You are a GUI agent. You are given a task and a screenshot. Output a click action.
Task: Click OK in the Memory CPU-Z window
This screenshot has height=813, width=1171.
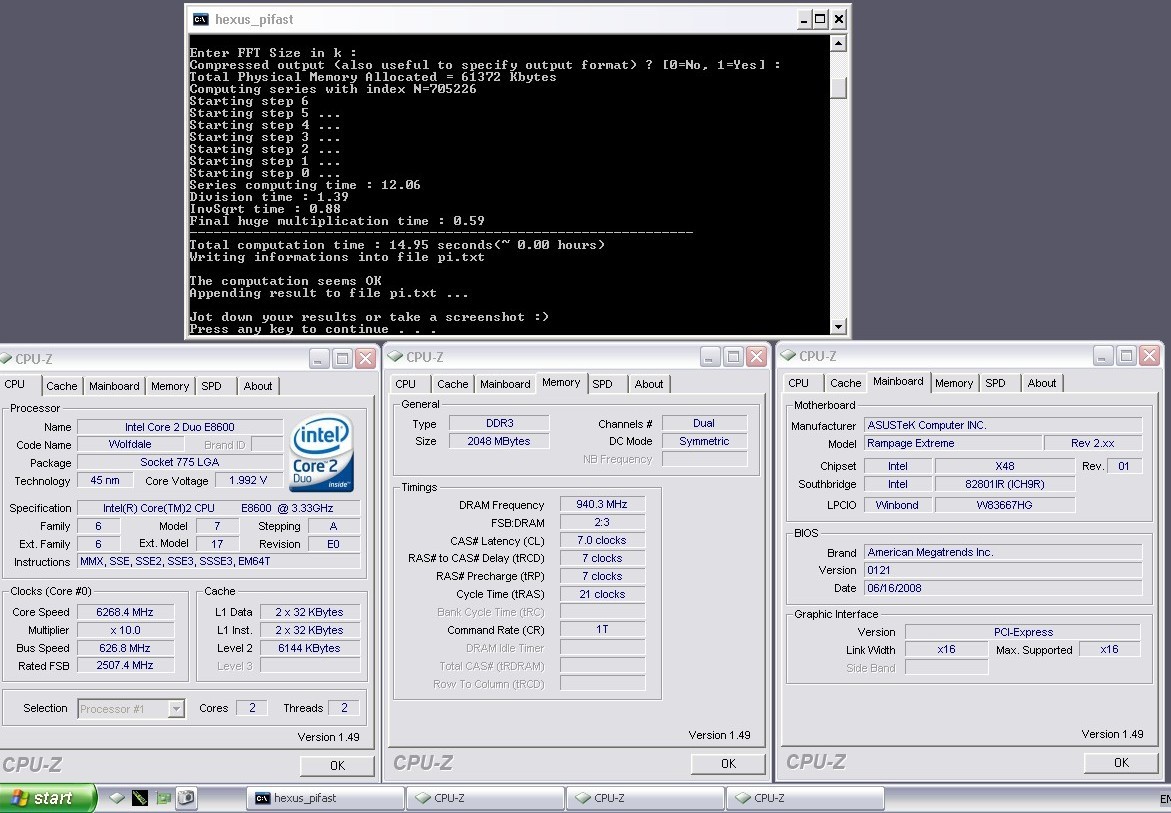728,764
